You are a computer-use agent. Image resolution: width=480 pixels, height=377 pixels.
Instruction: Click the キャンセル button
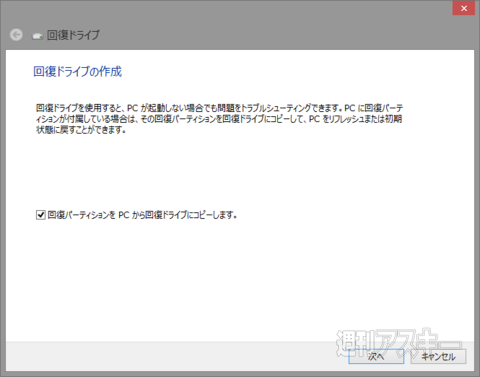pos(438,357)
